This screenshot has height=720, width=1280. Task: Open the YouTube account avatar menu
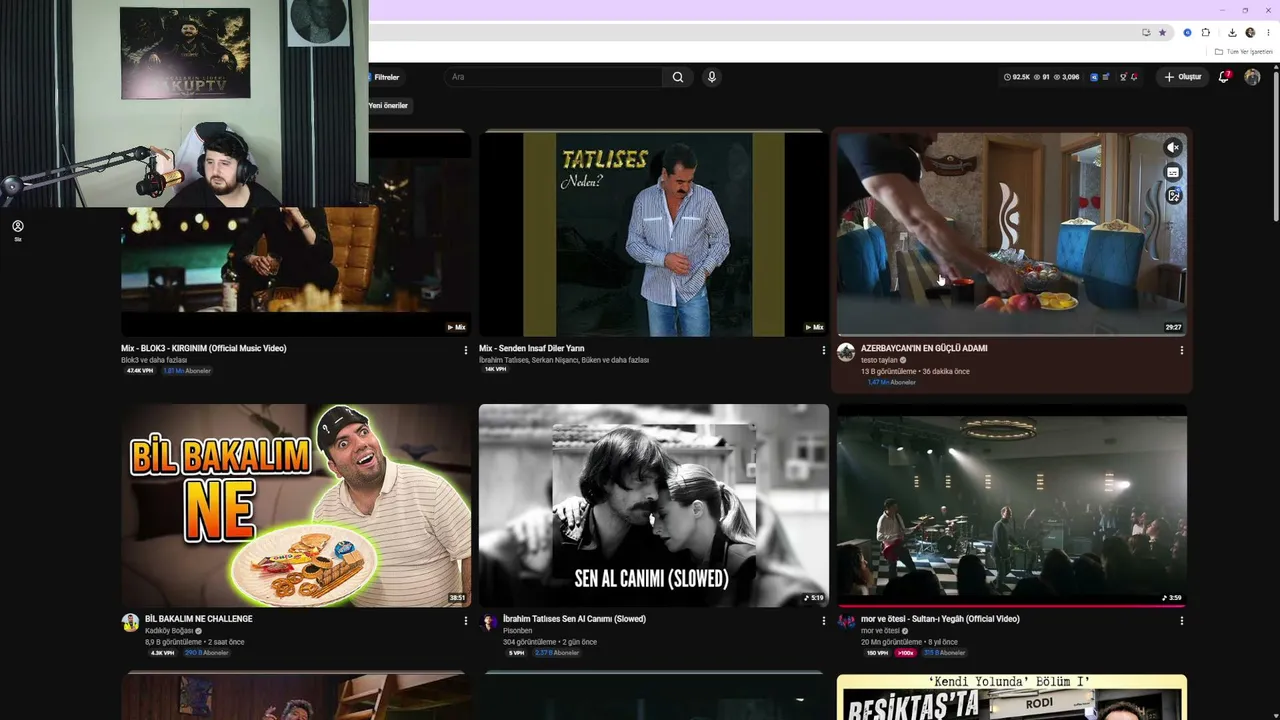click(x=1252, y=77)
